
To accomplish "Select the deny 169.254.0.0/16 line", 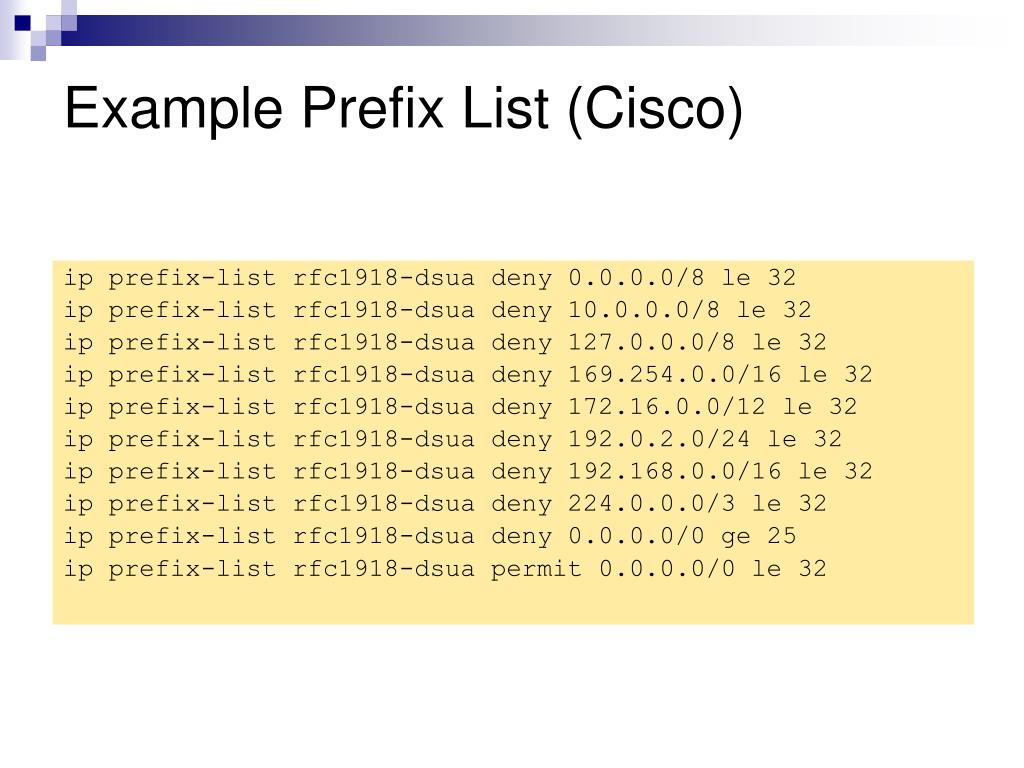I will [x=468, y=375].
